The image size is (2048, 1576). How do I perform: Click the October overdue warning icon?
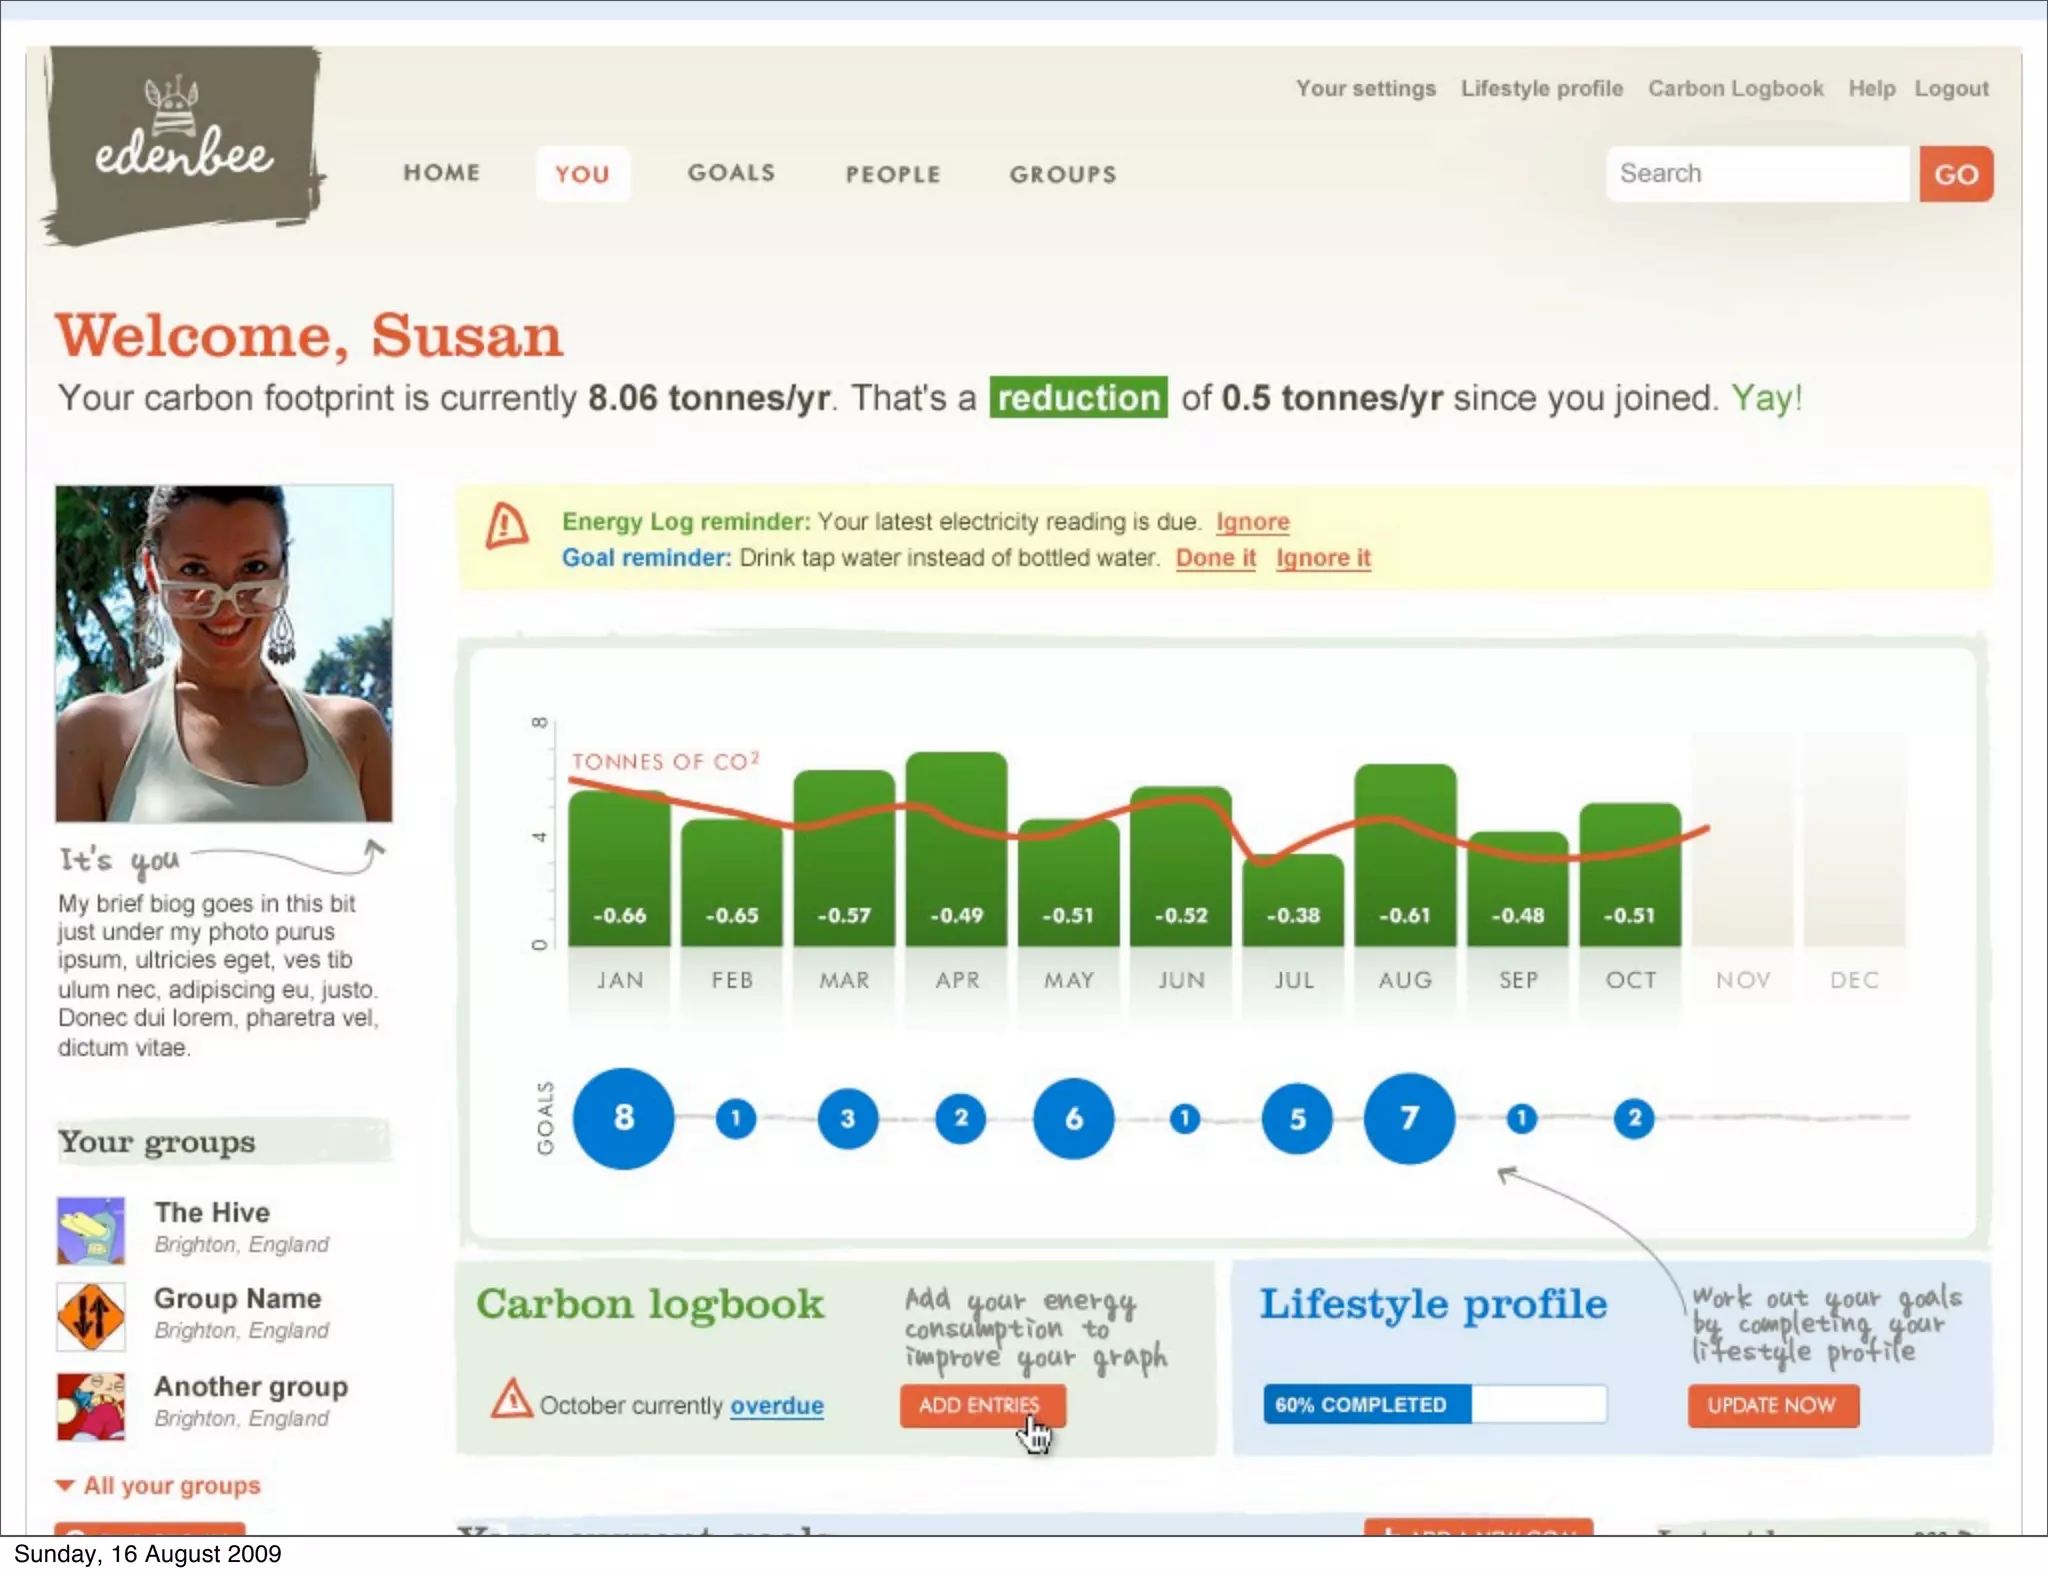511,1399
